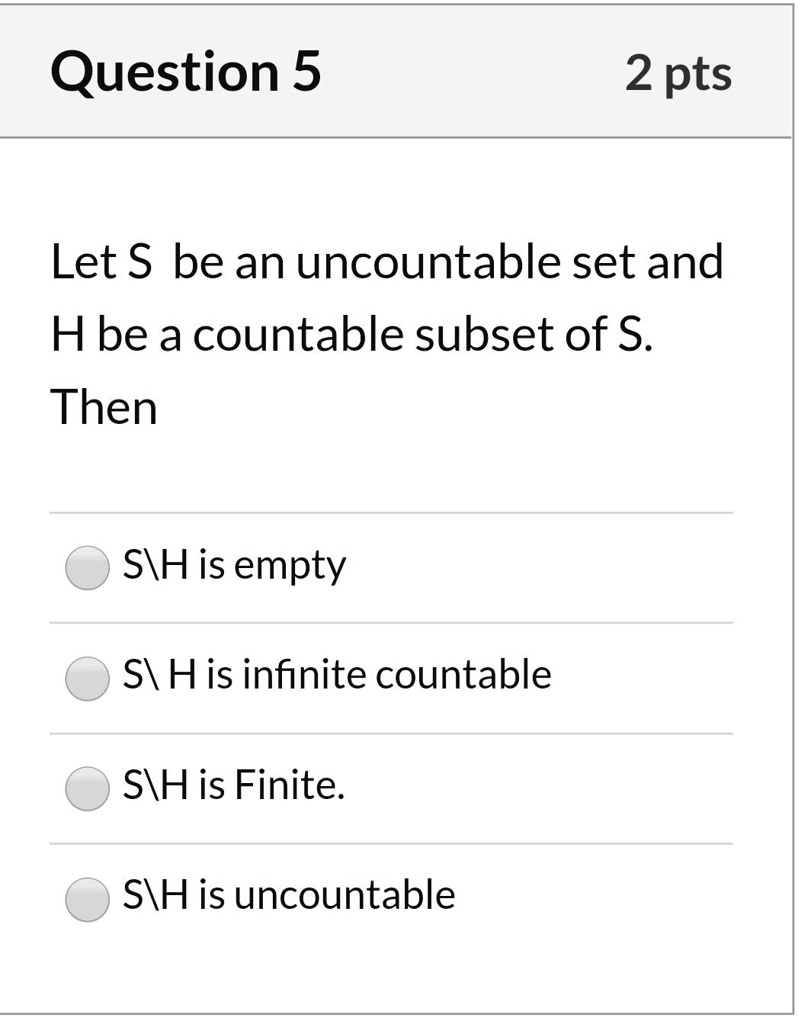Click the question text paragraph
The height and width of the screenshot is (1019, 799).
[388, 333]
